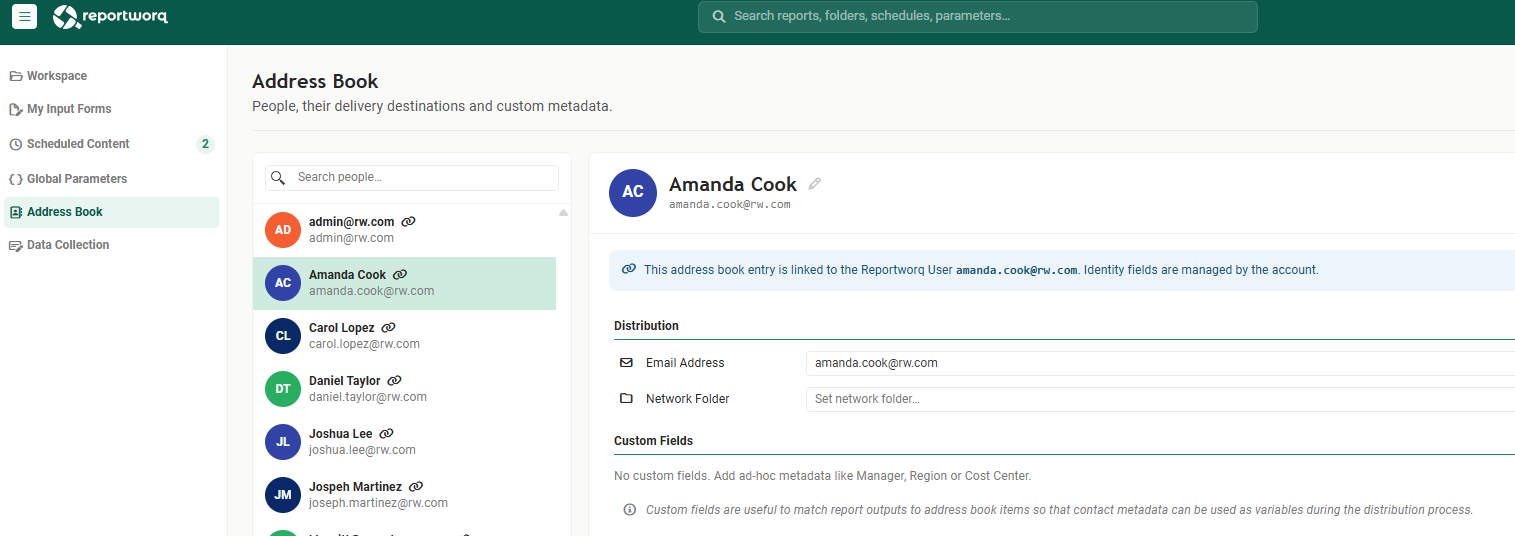
Task: Click the JL avatar for Joshua Lee
Action: tap(283, 442)
